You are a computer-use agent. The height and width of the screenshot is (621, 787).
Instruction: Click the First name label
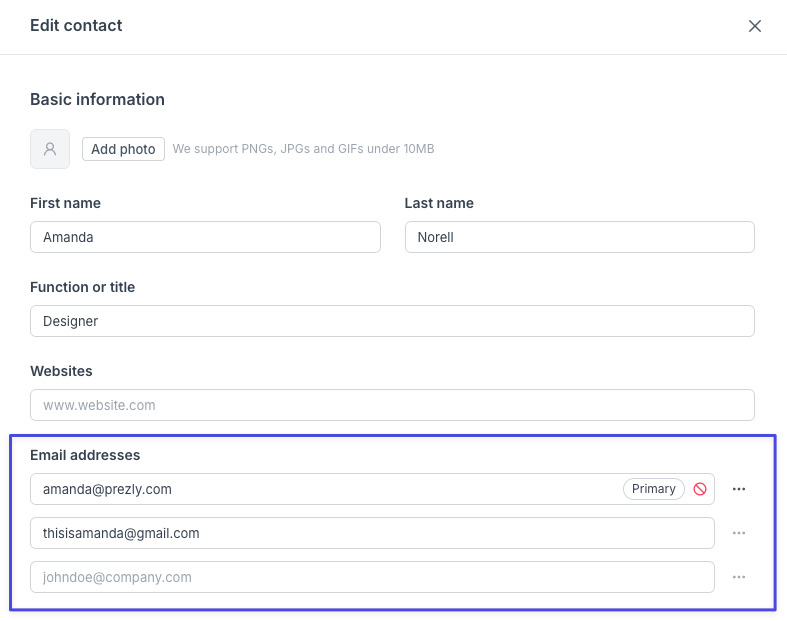(65, 203)
